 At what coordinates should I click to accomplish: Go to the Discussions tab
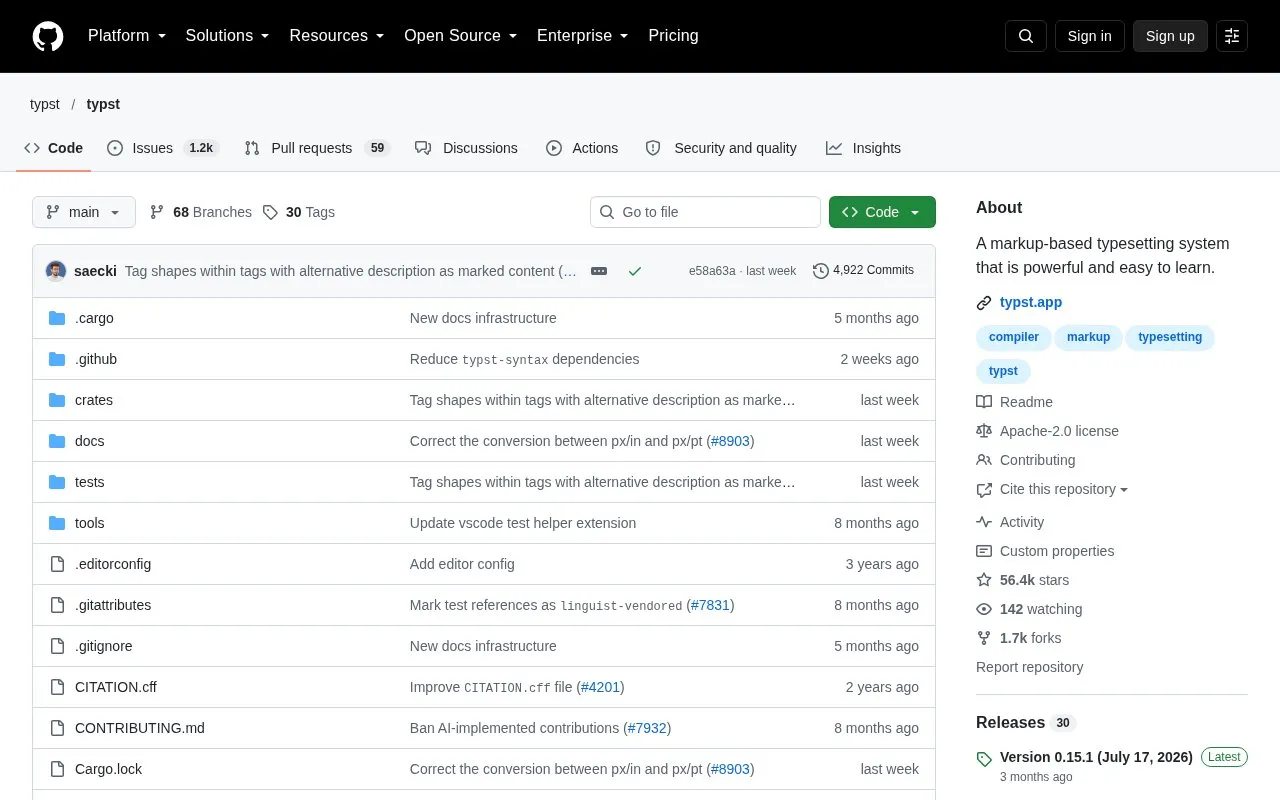(x=467, y=148)
